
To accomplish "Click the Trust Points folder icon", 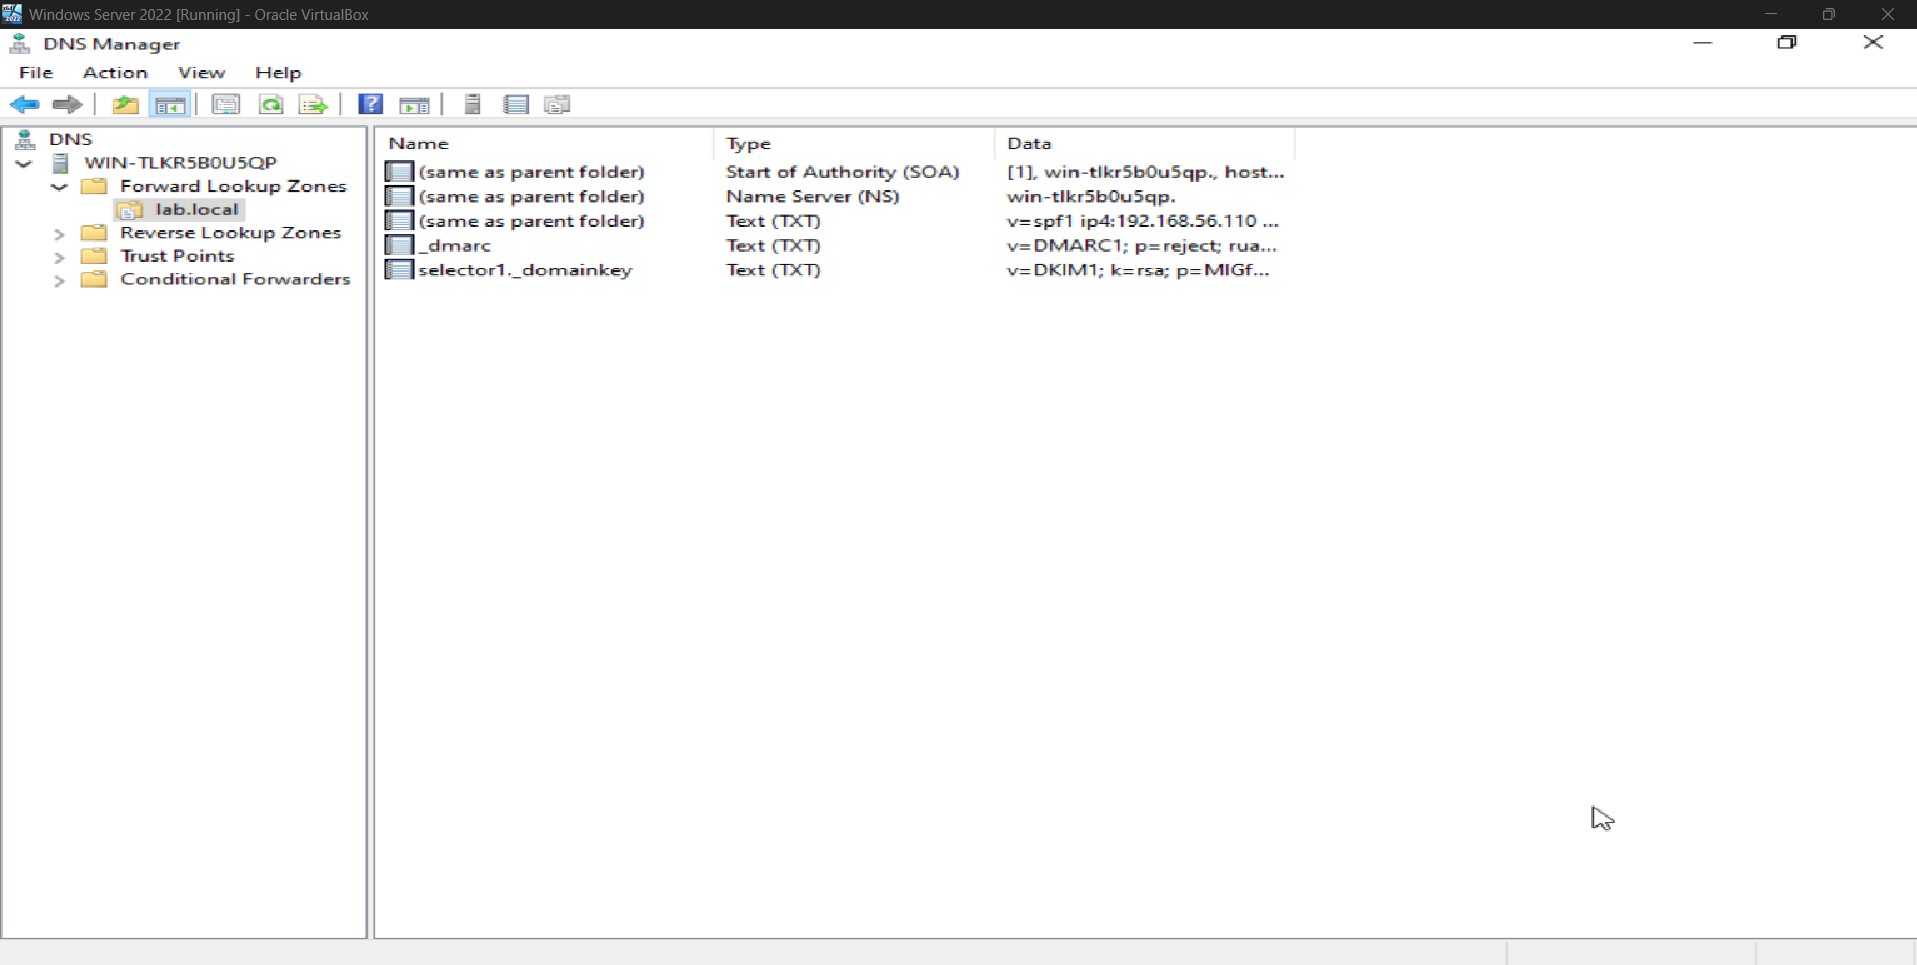I will pos(94,256).
